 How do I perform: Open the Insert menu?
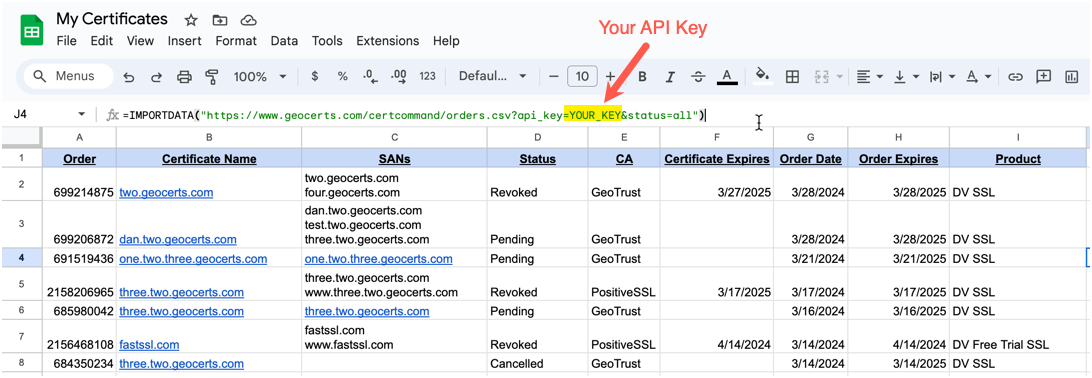pos(185,41)
